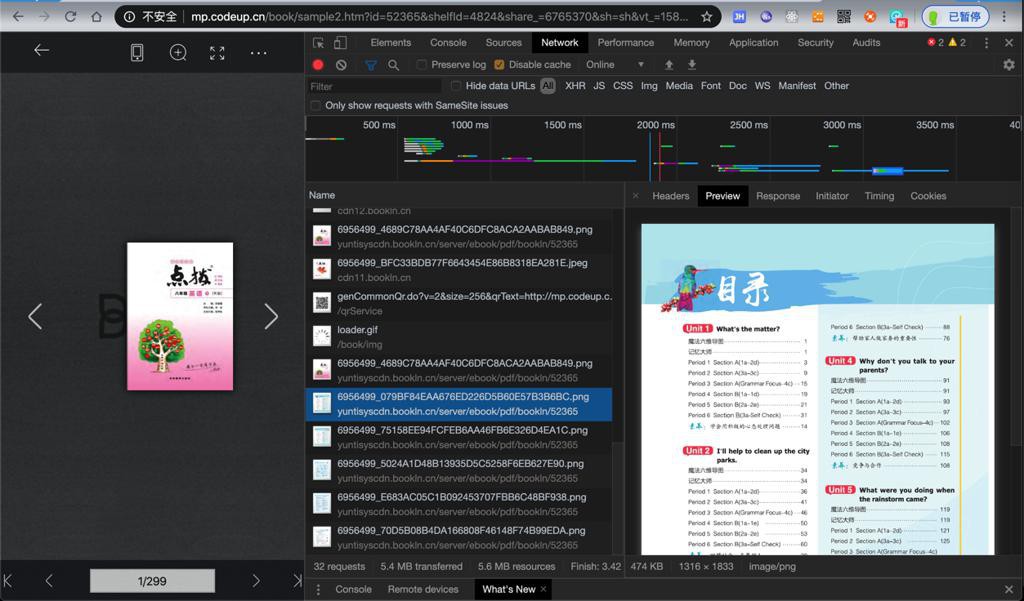1024x601 pixels.
Task: Jump to first page in bottom bar
Action: tap(8, 580)
